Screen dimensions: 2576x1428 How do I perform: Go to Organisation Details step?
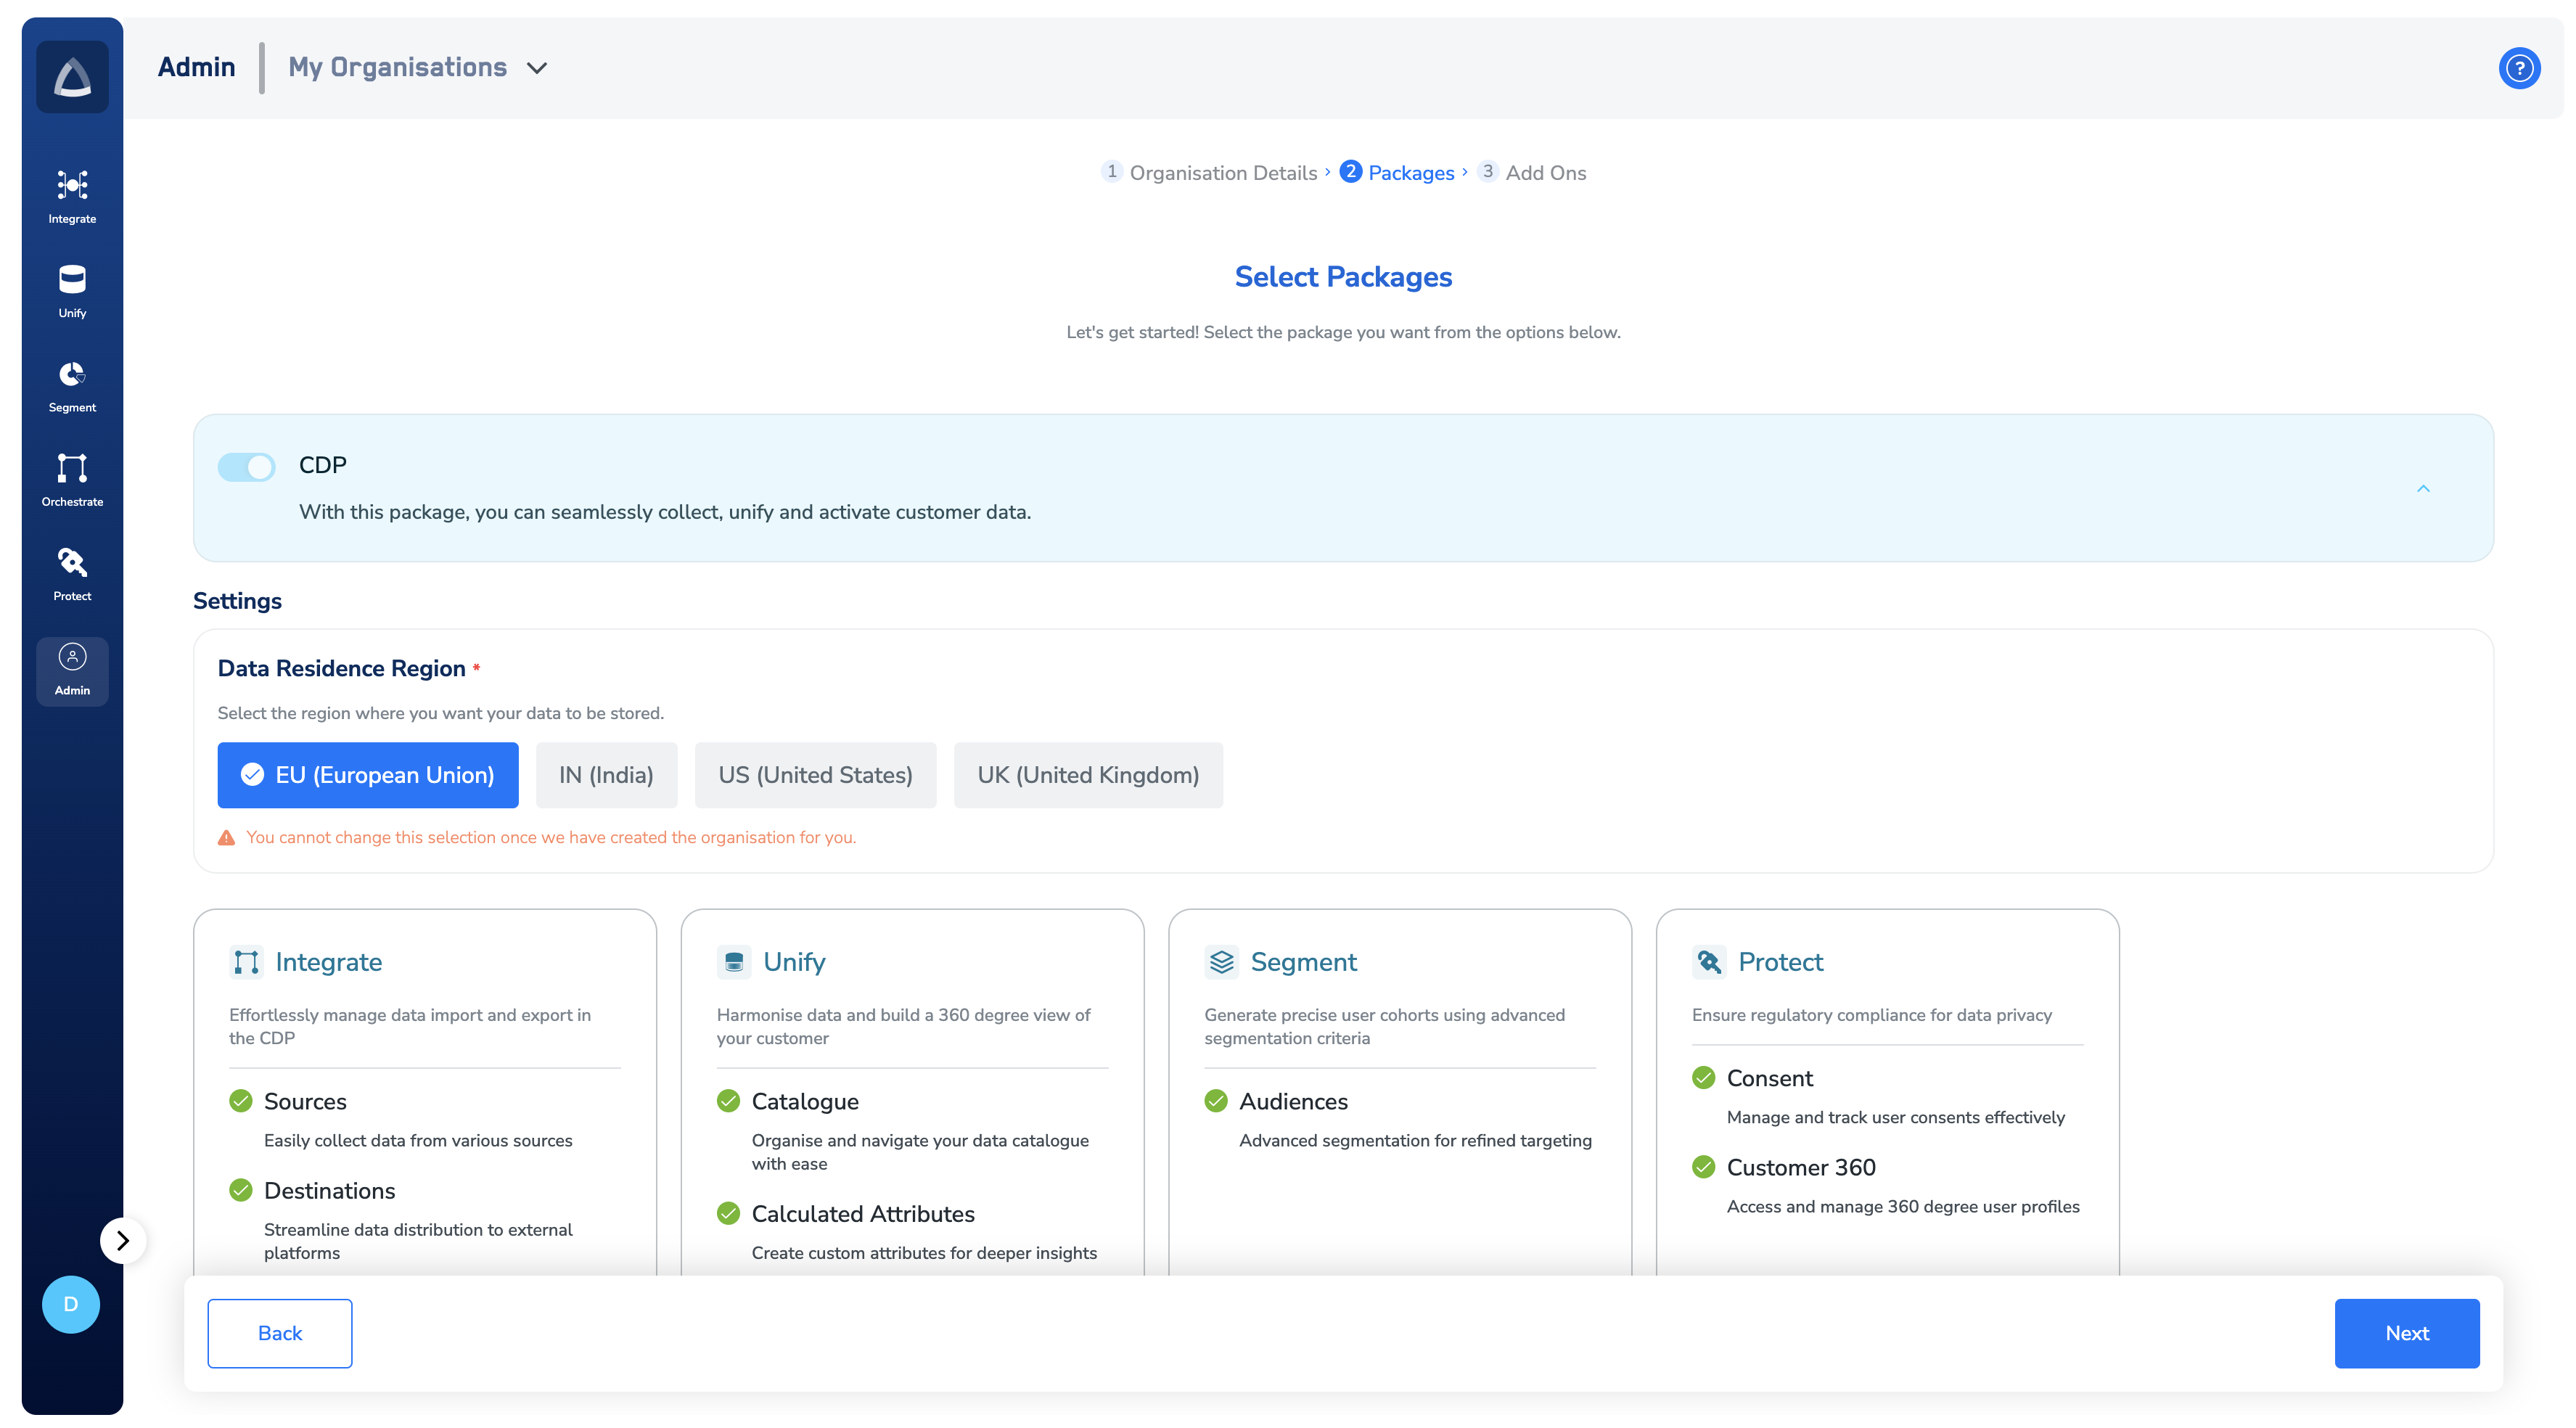[1222, 173]
